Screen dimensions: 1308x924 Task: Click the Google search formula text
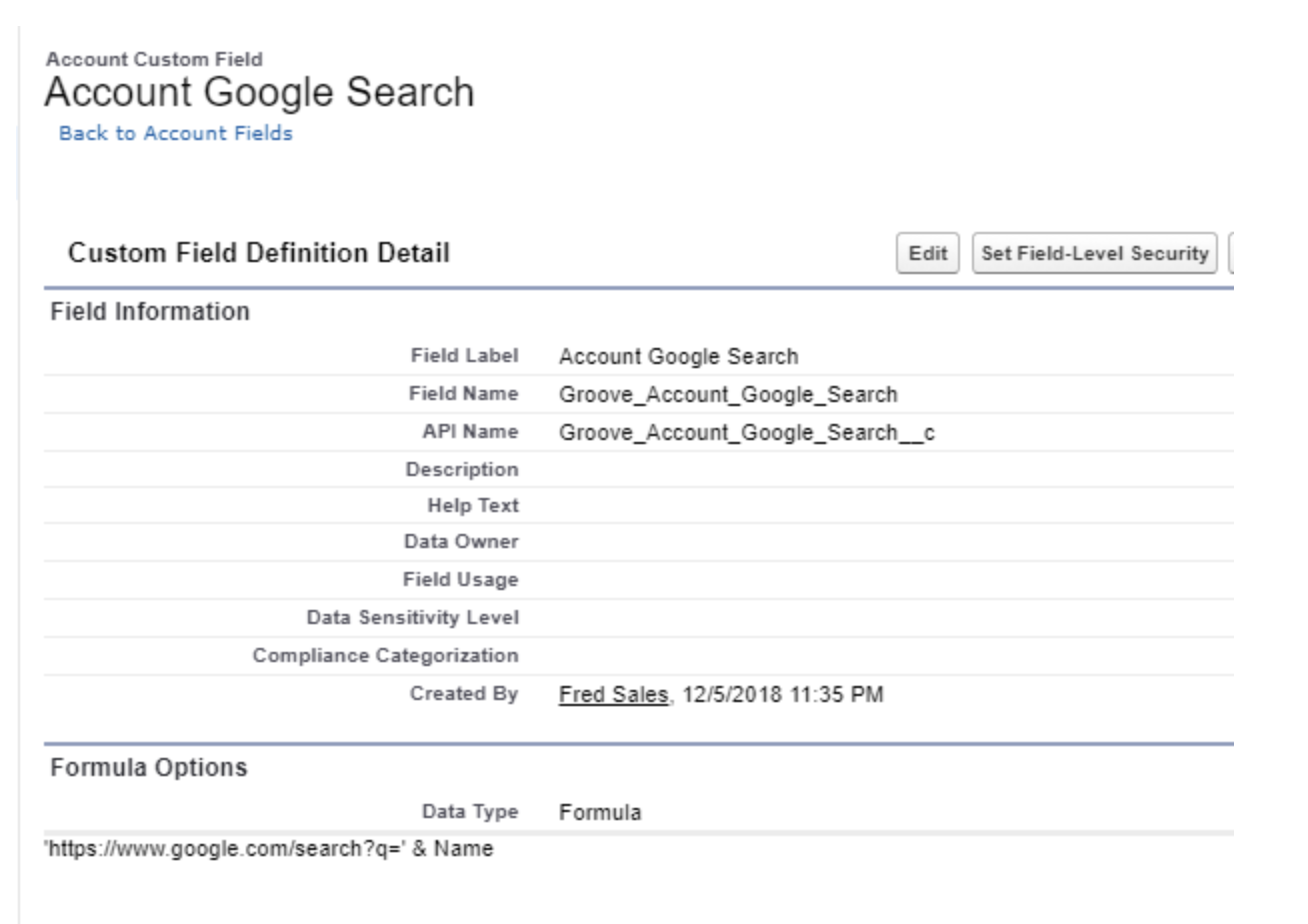coord(270,850)
